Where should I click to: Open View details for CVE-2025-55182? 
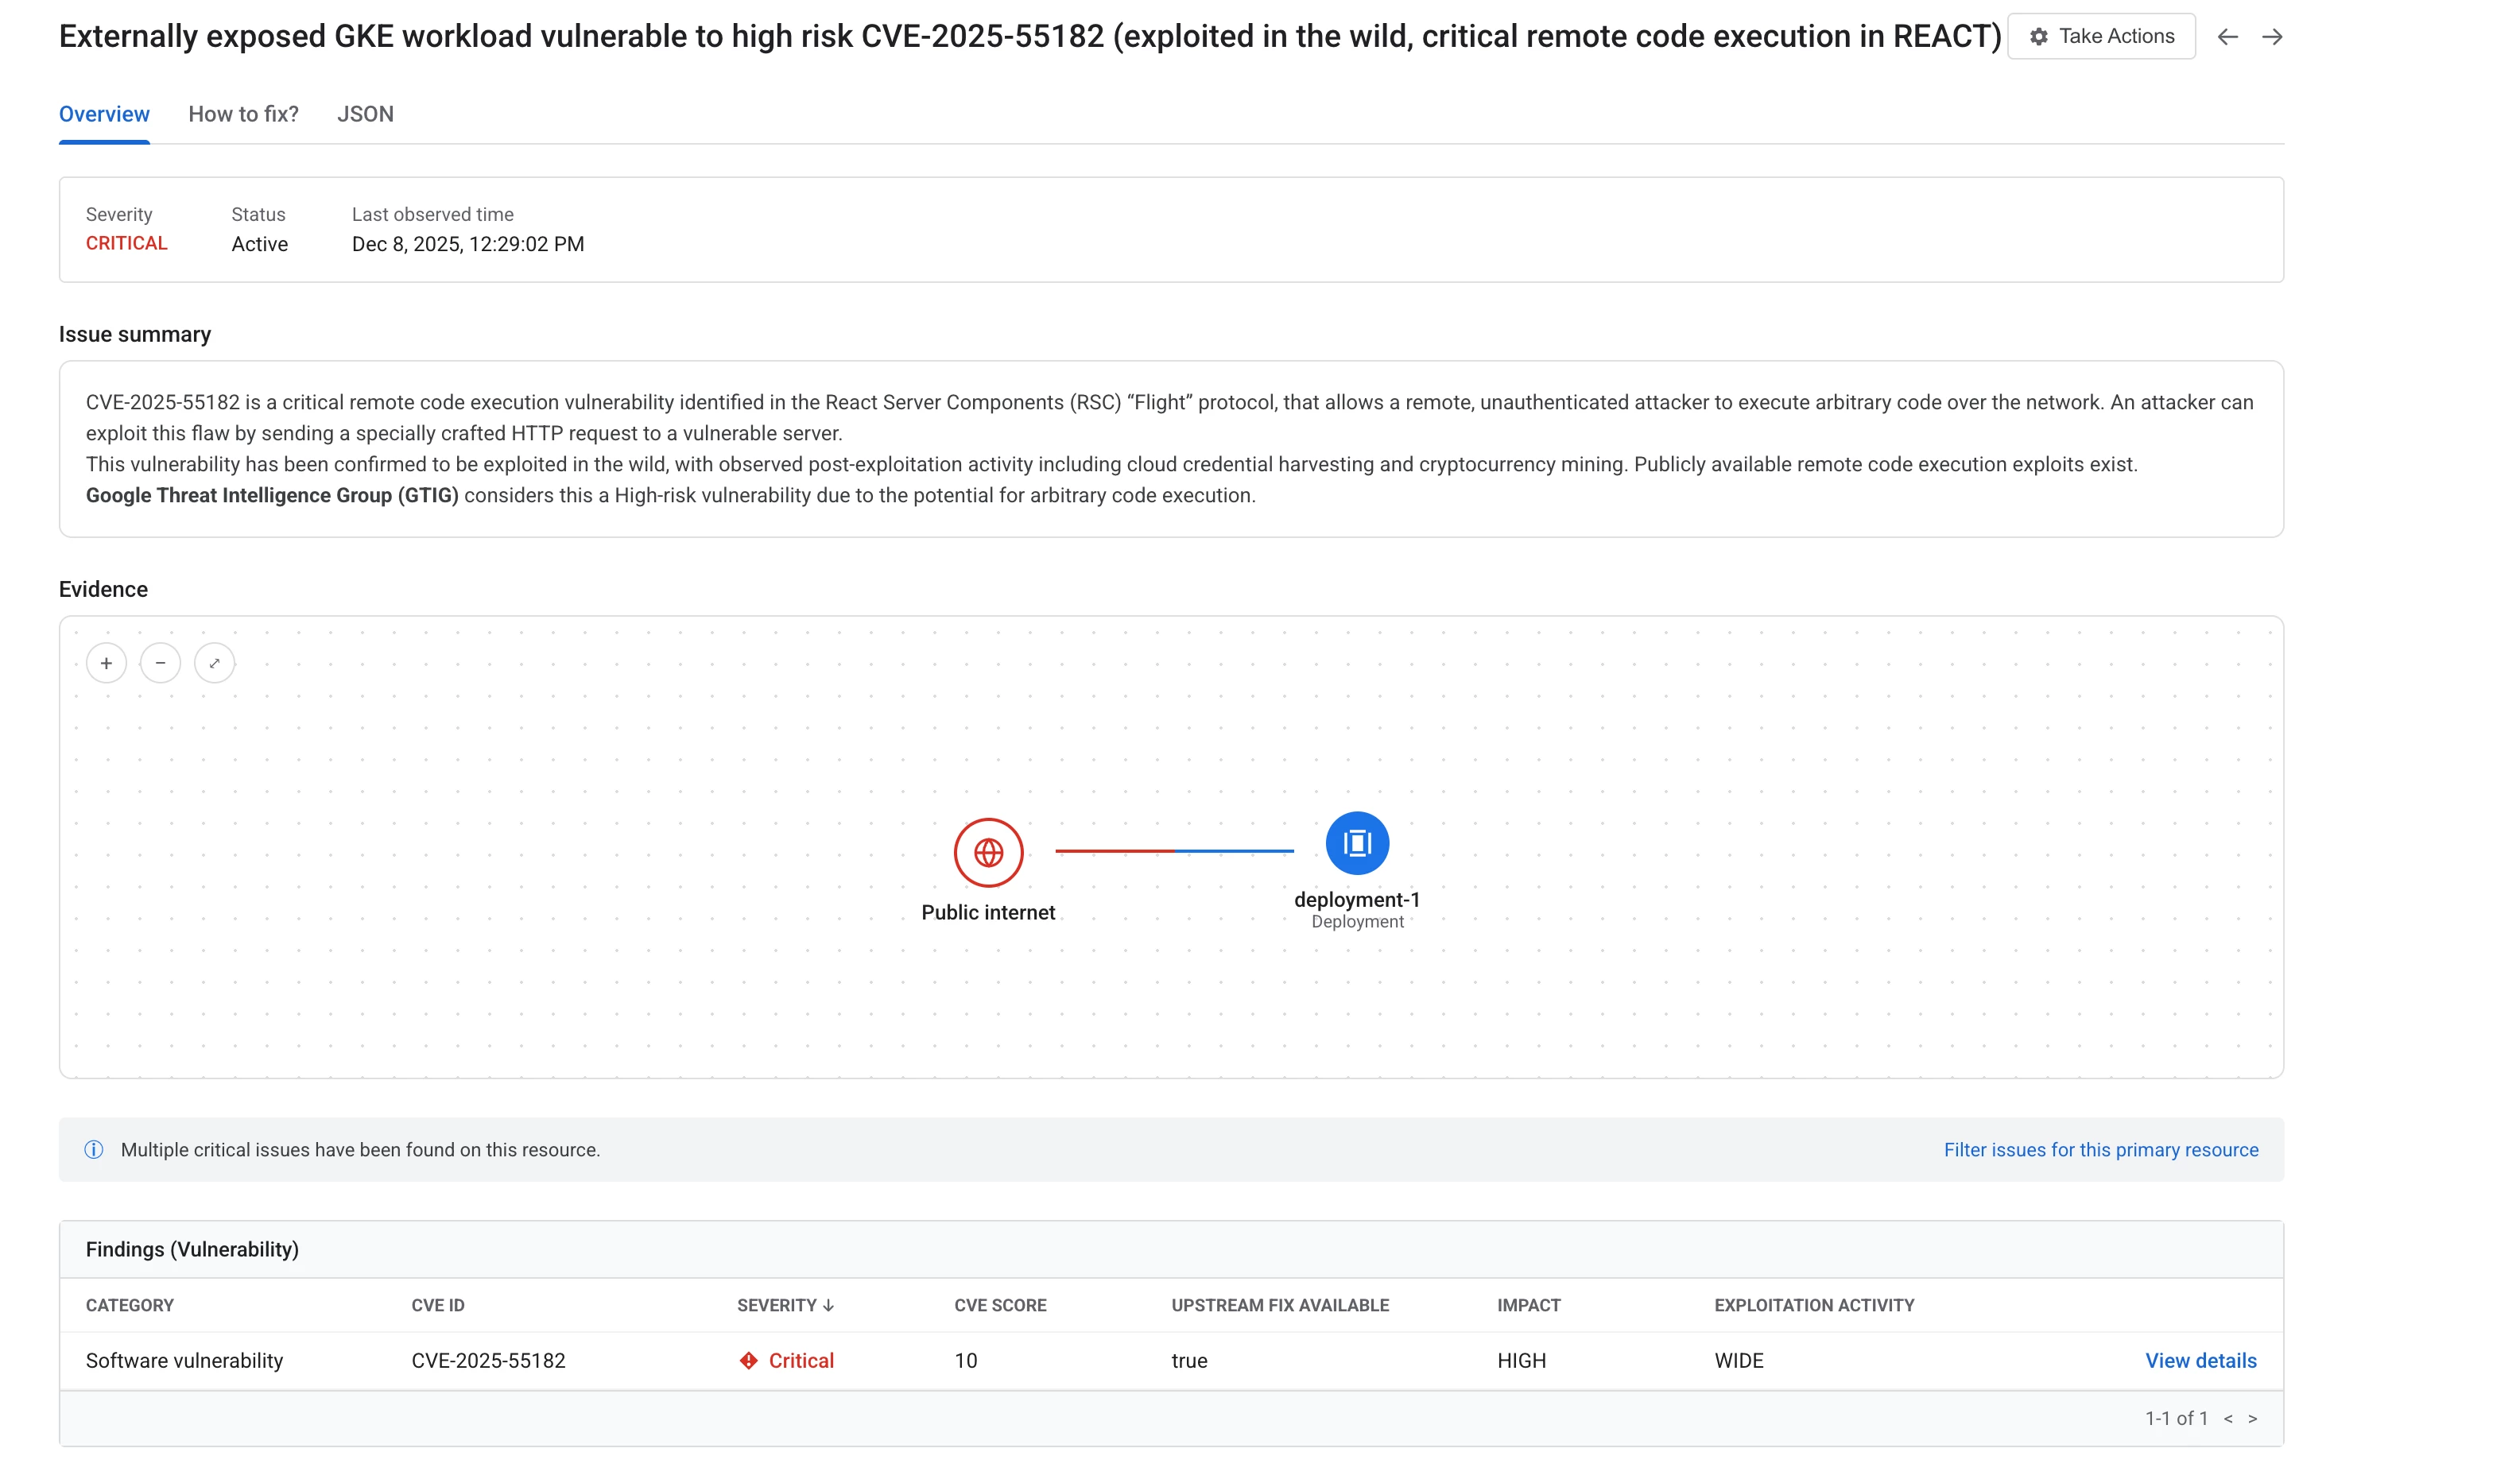[x=2200, y=1360]
